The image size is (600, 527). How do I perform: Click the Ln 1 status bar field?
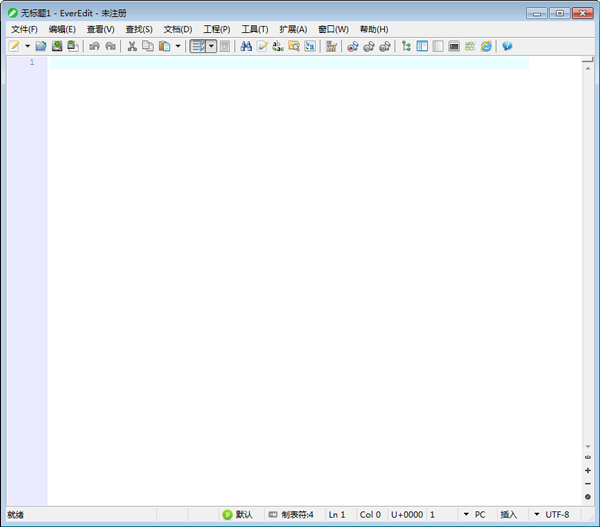click(x=337, y=515)
